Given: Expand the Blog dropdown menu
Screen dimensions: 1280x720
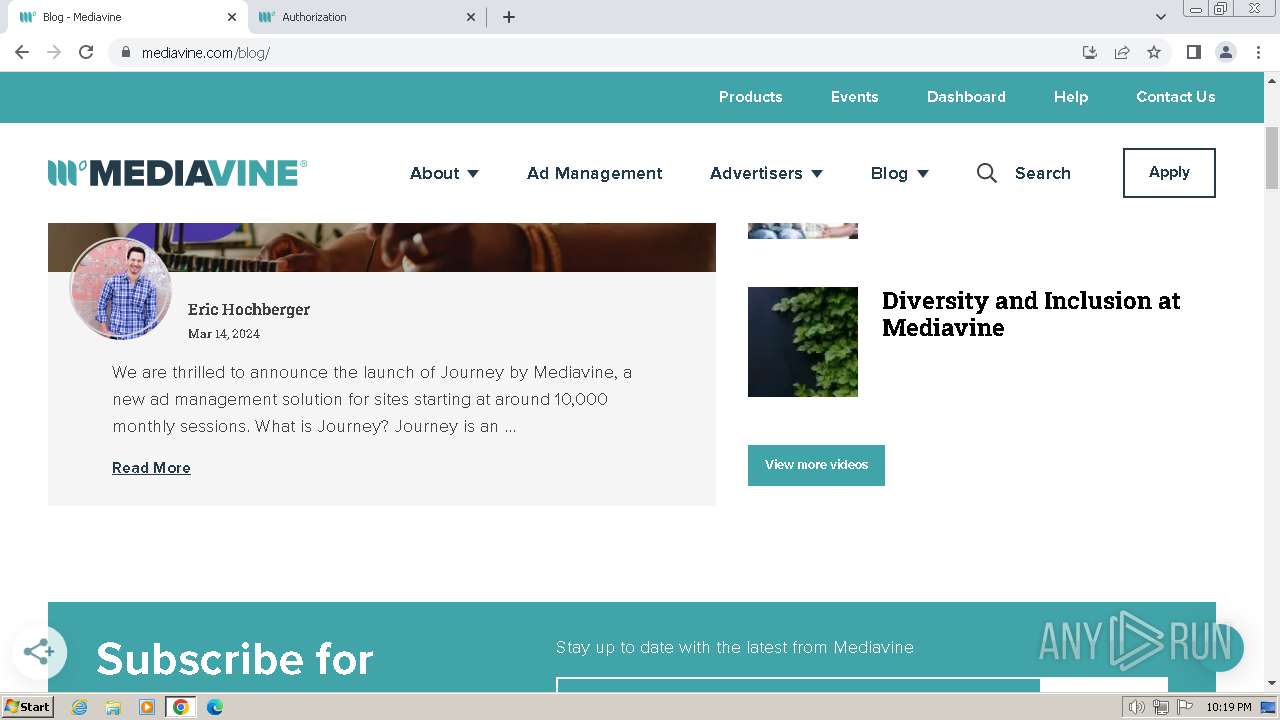Looking at the screenshot, I should tap(899, 173).
